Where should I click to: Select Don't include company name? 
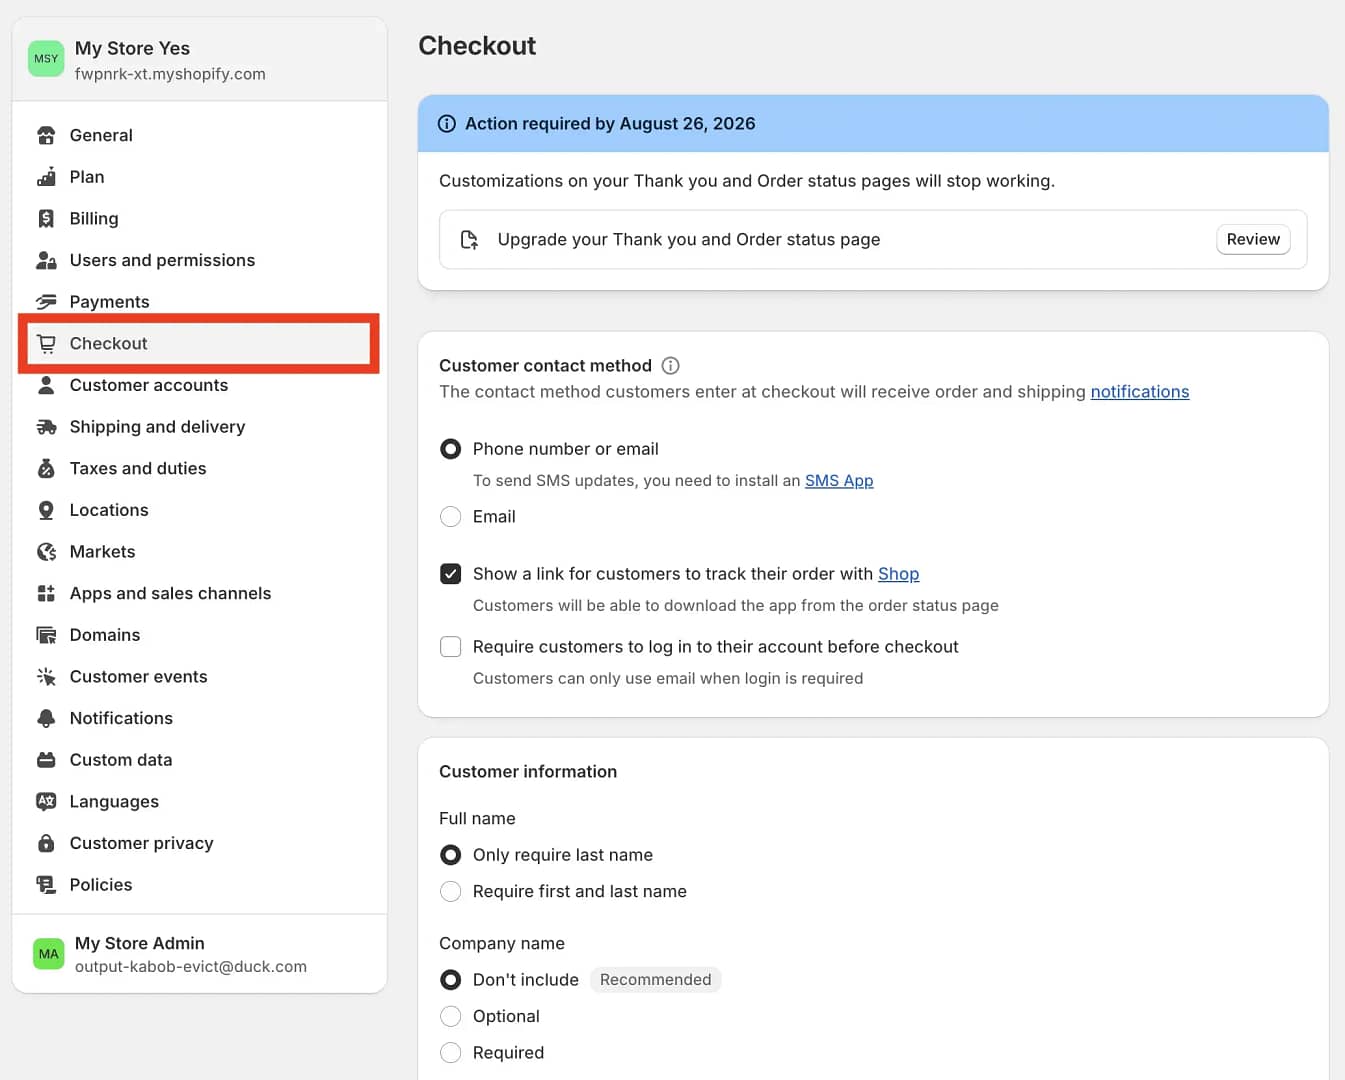451,980
